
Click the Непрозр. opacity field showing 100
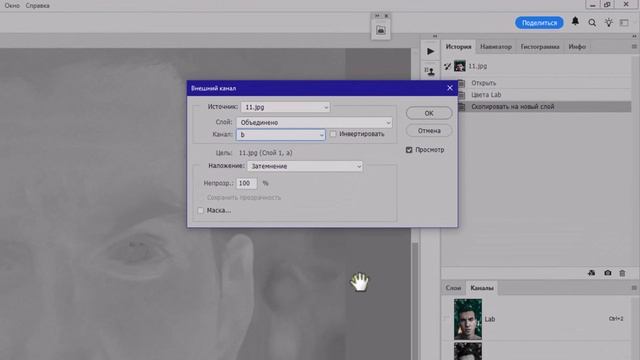247,183
